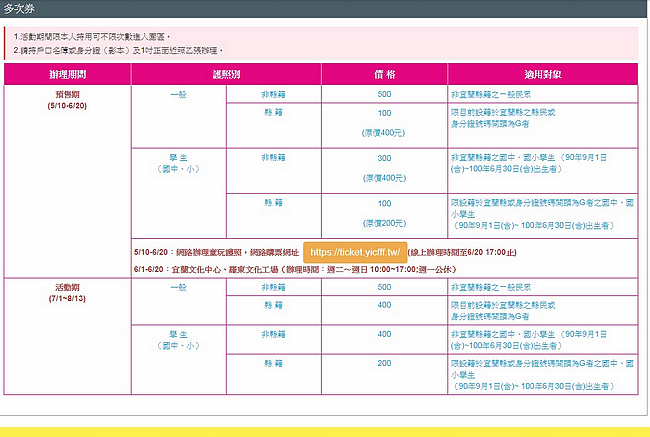Screen dimensions: 650x437
Task: Click the 辦理期間 column header
Action: point(67,75)
